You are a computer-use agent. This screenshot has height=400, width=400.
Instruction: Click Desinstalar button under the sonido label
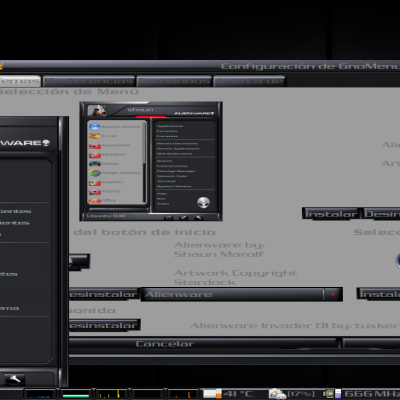coord(104,325)
